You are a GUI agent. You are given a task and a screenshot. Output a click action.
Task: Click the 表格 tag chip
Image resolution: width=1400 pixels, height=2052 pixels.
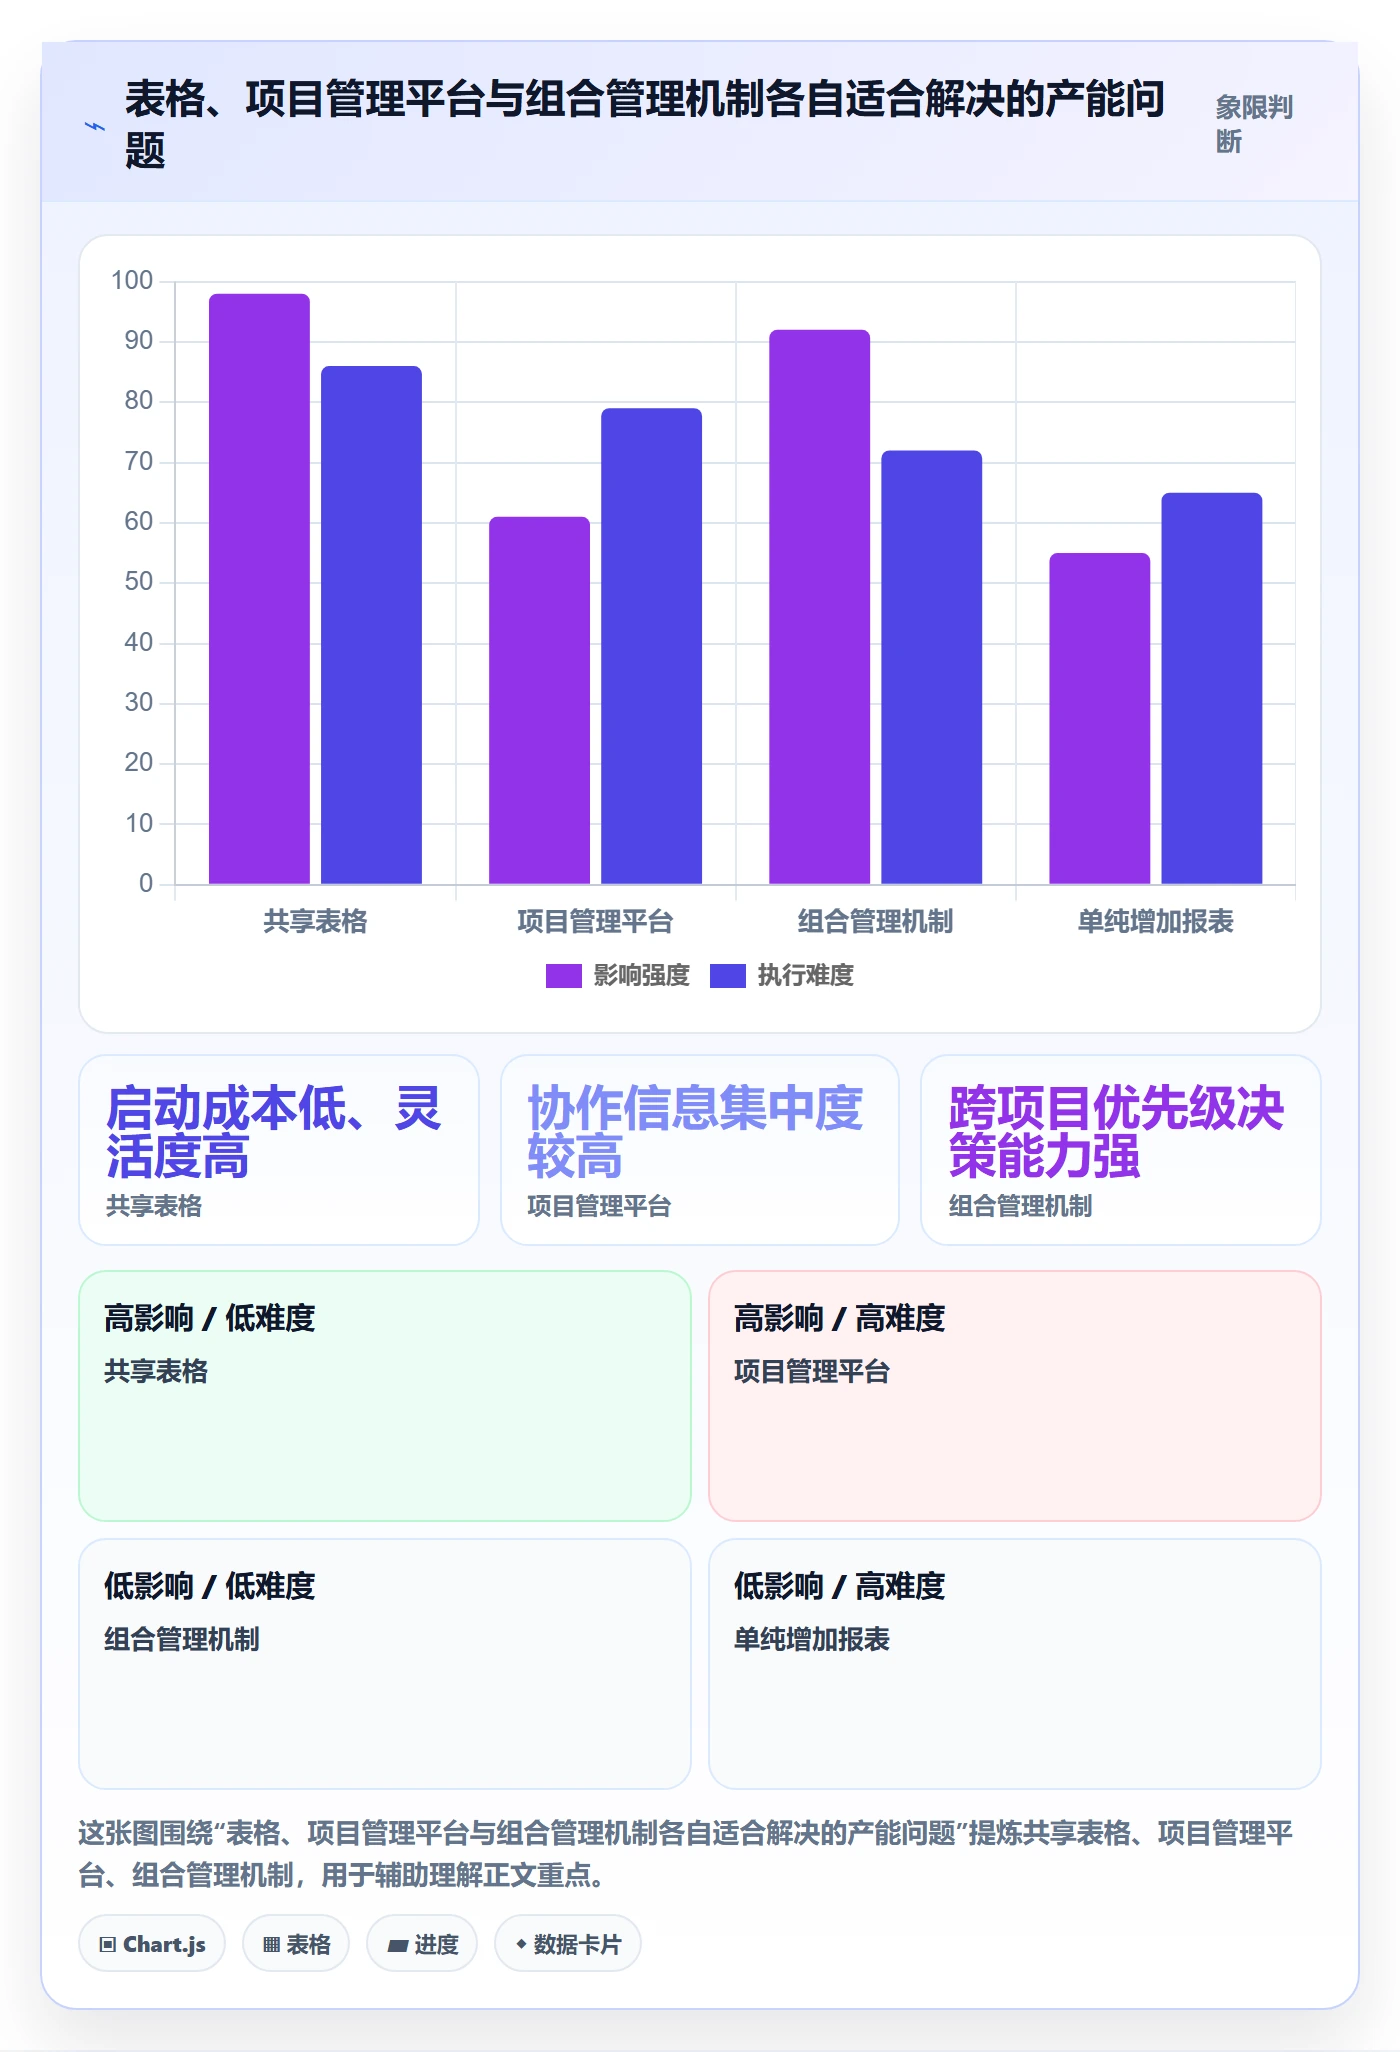tap(296, 1944)
